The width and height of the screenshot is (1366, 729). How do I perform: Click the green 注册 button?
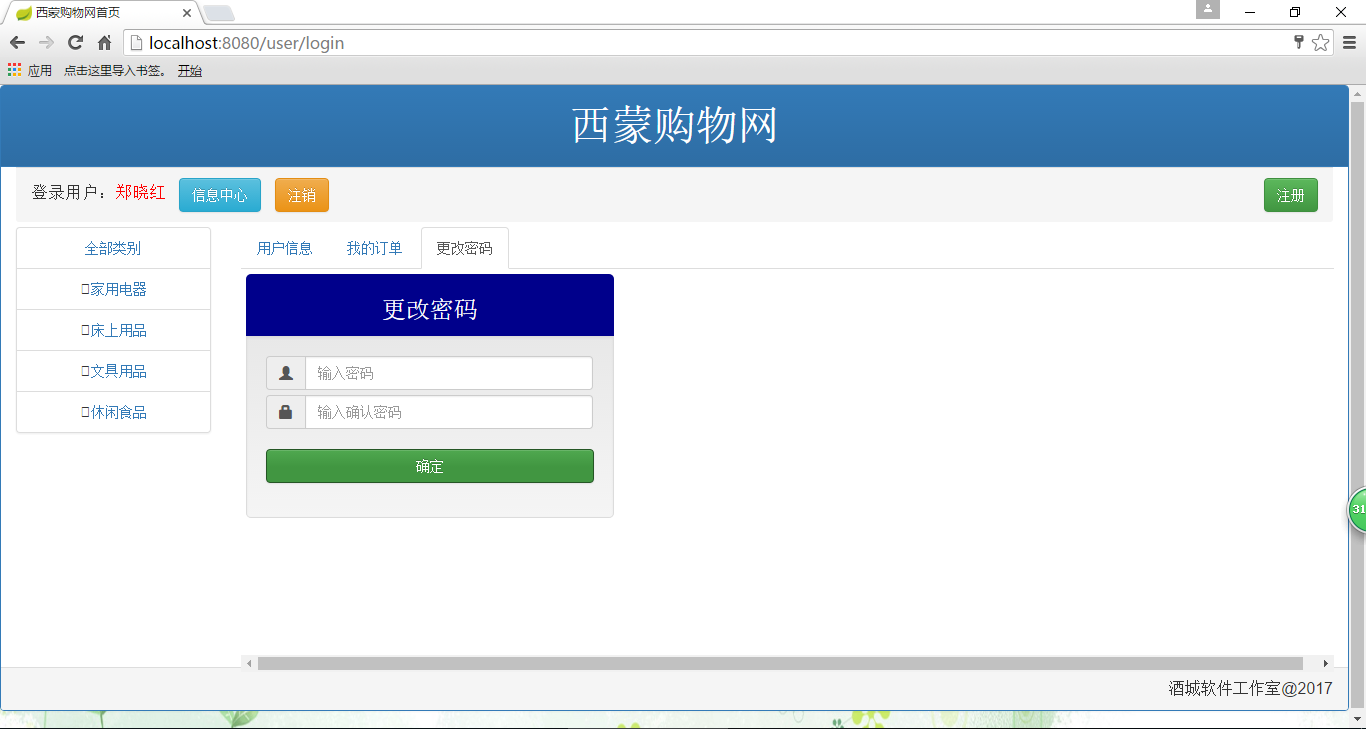coord(1291,195)
